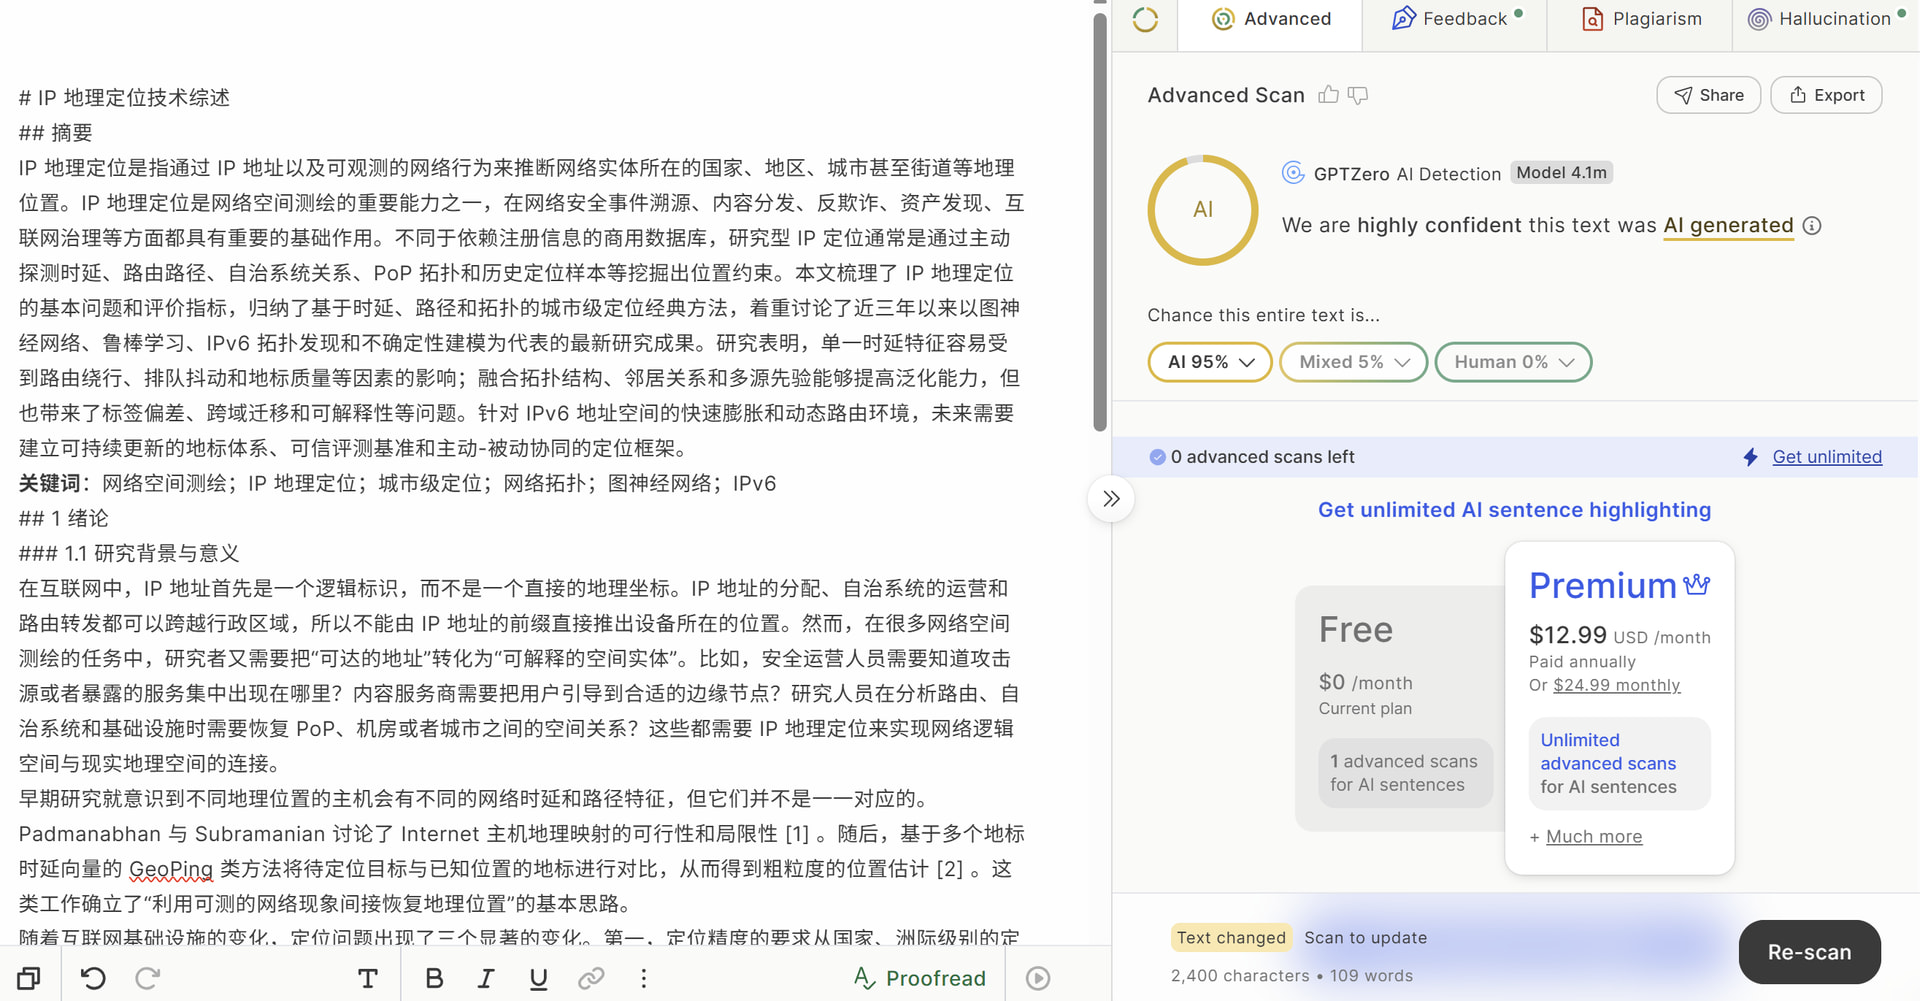
Task: Click the Get unlimited AI sentence highlighting heading
Action: (x=1514, y=510)
